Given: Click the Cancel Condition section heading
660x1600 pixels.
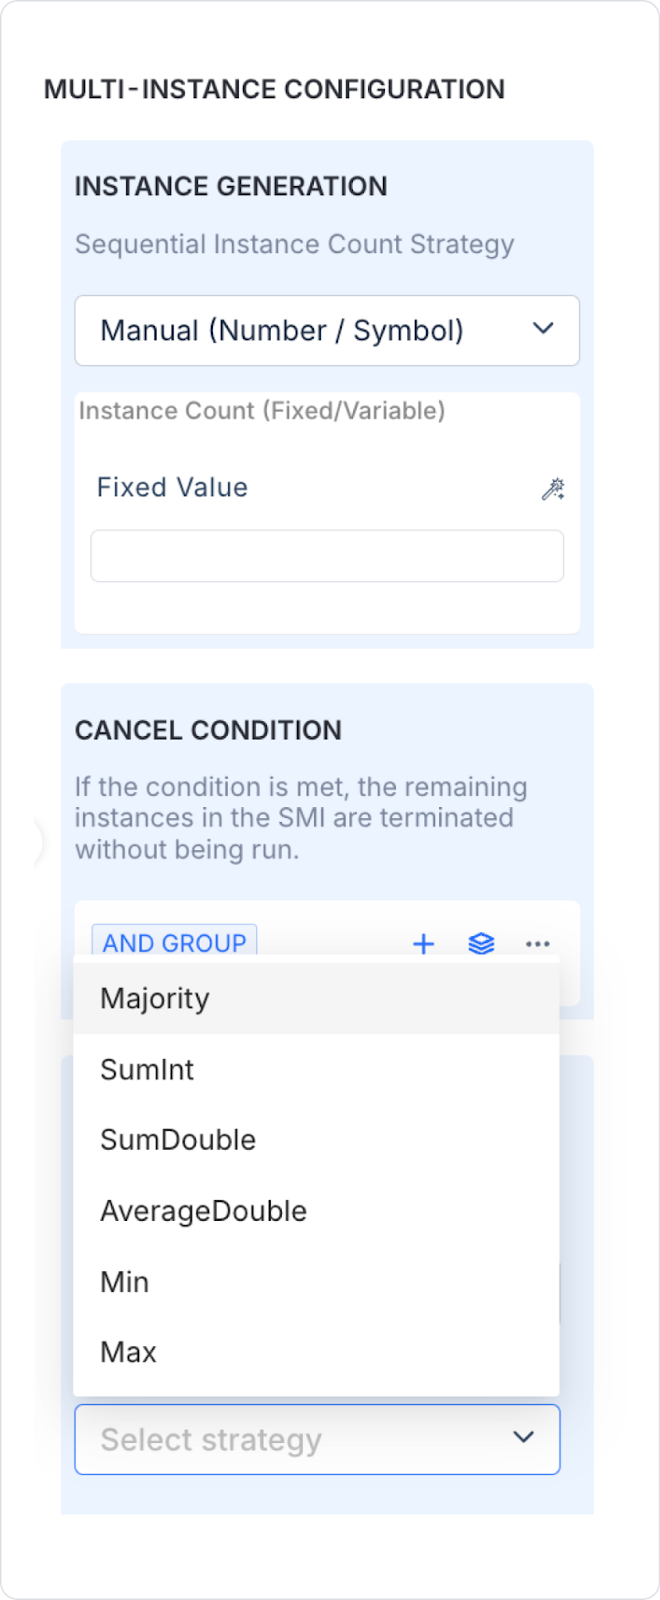Looking at the screenshot, I should [208, 730].
